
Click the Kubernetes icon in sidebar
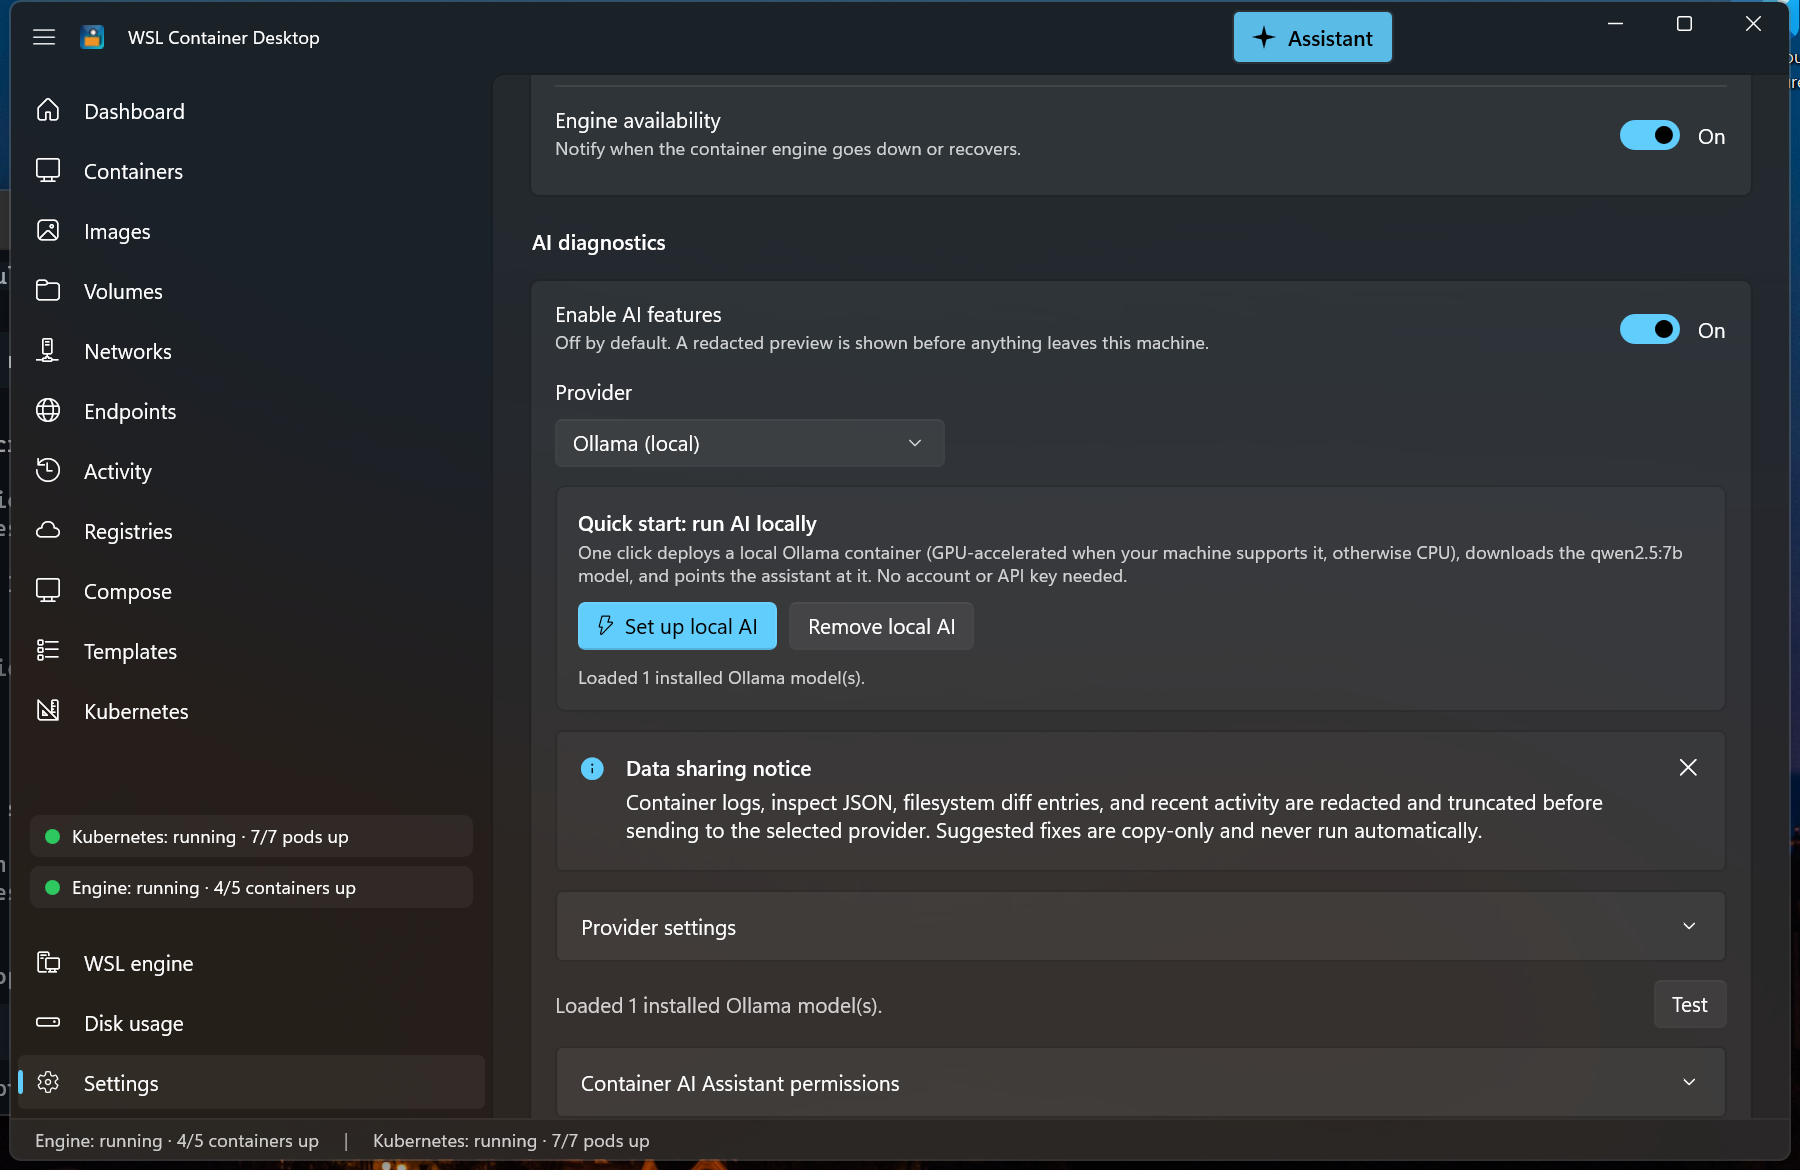point(48,710)
